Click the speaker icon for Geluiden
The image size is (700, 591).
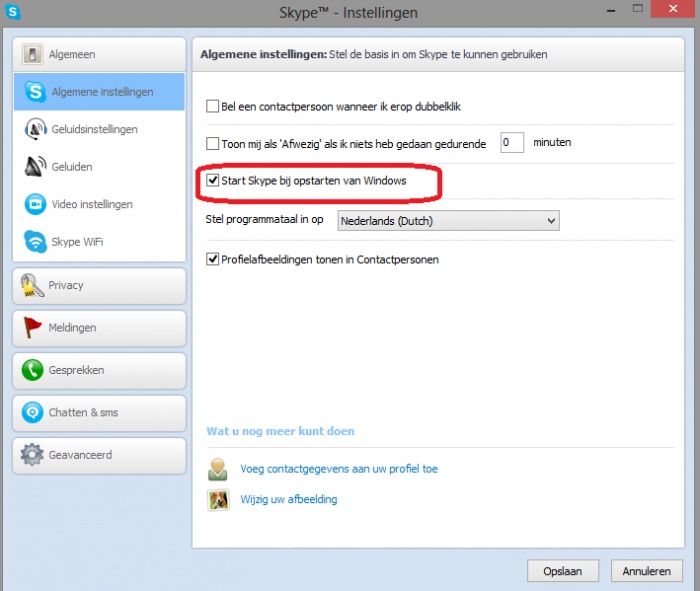tap(35, 166)
